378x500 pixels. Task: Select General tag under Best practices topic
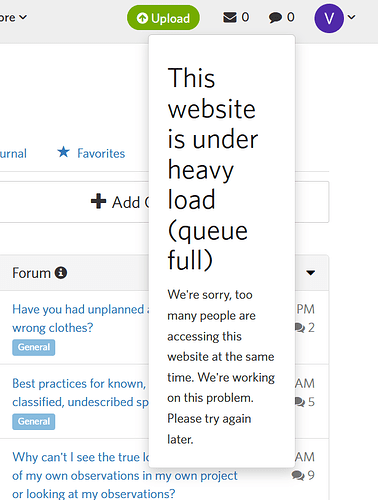pos(34,422)
